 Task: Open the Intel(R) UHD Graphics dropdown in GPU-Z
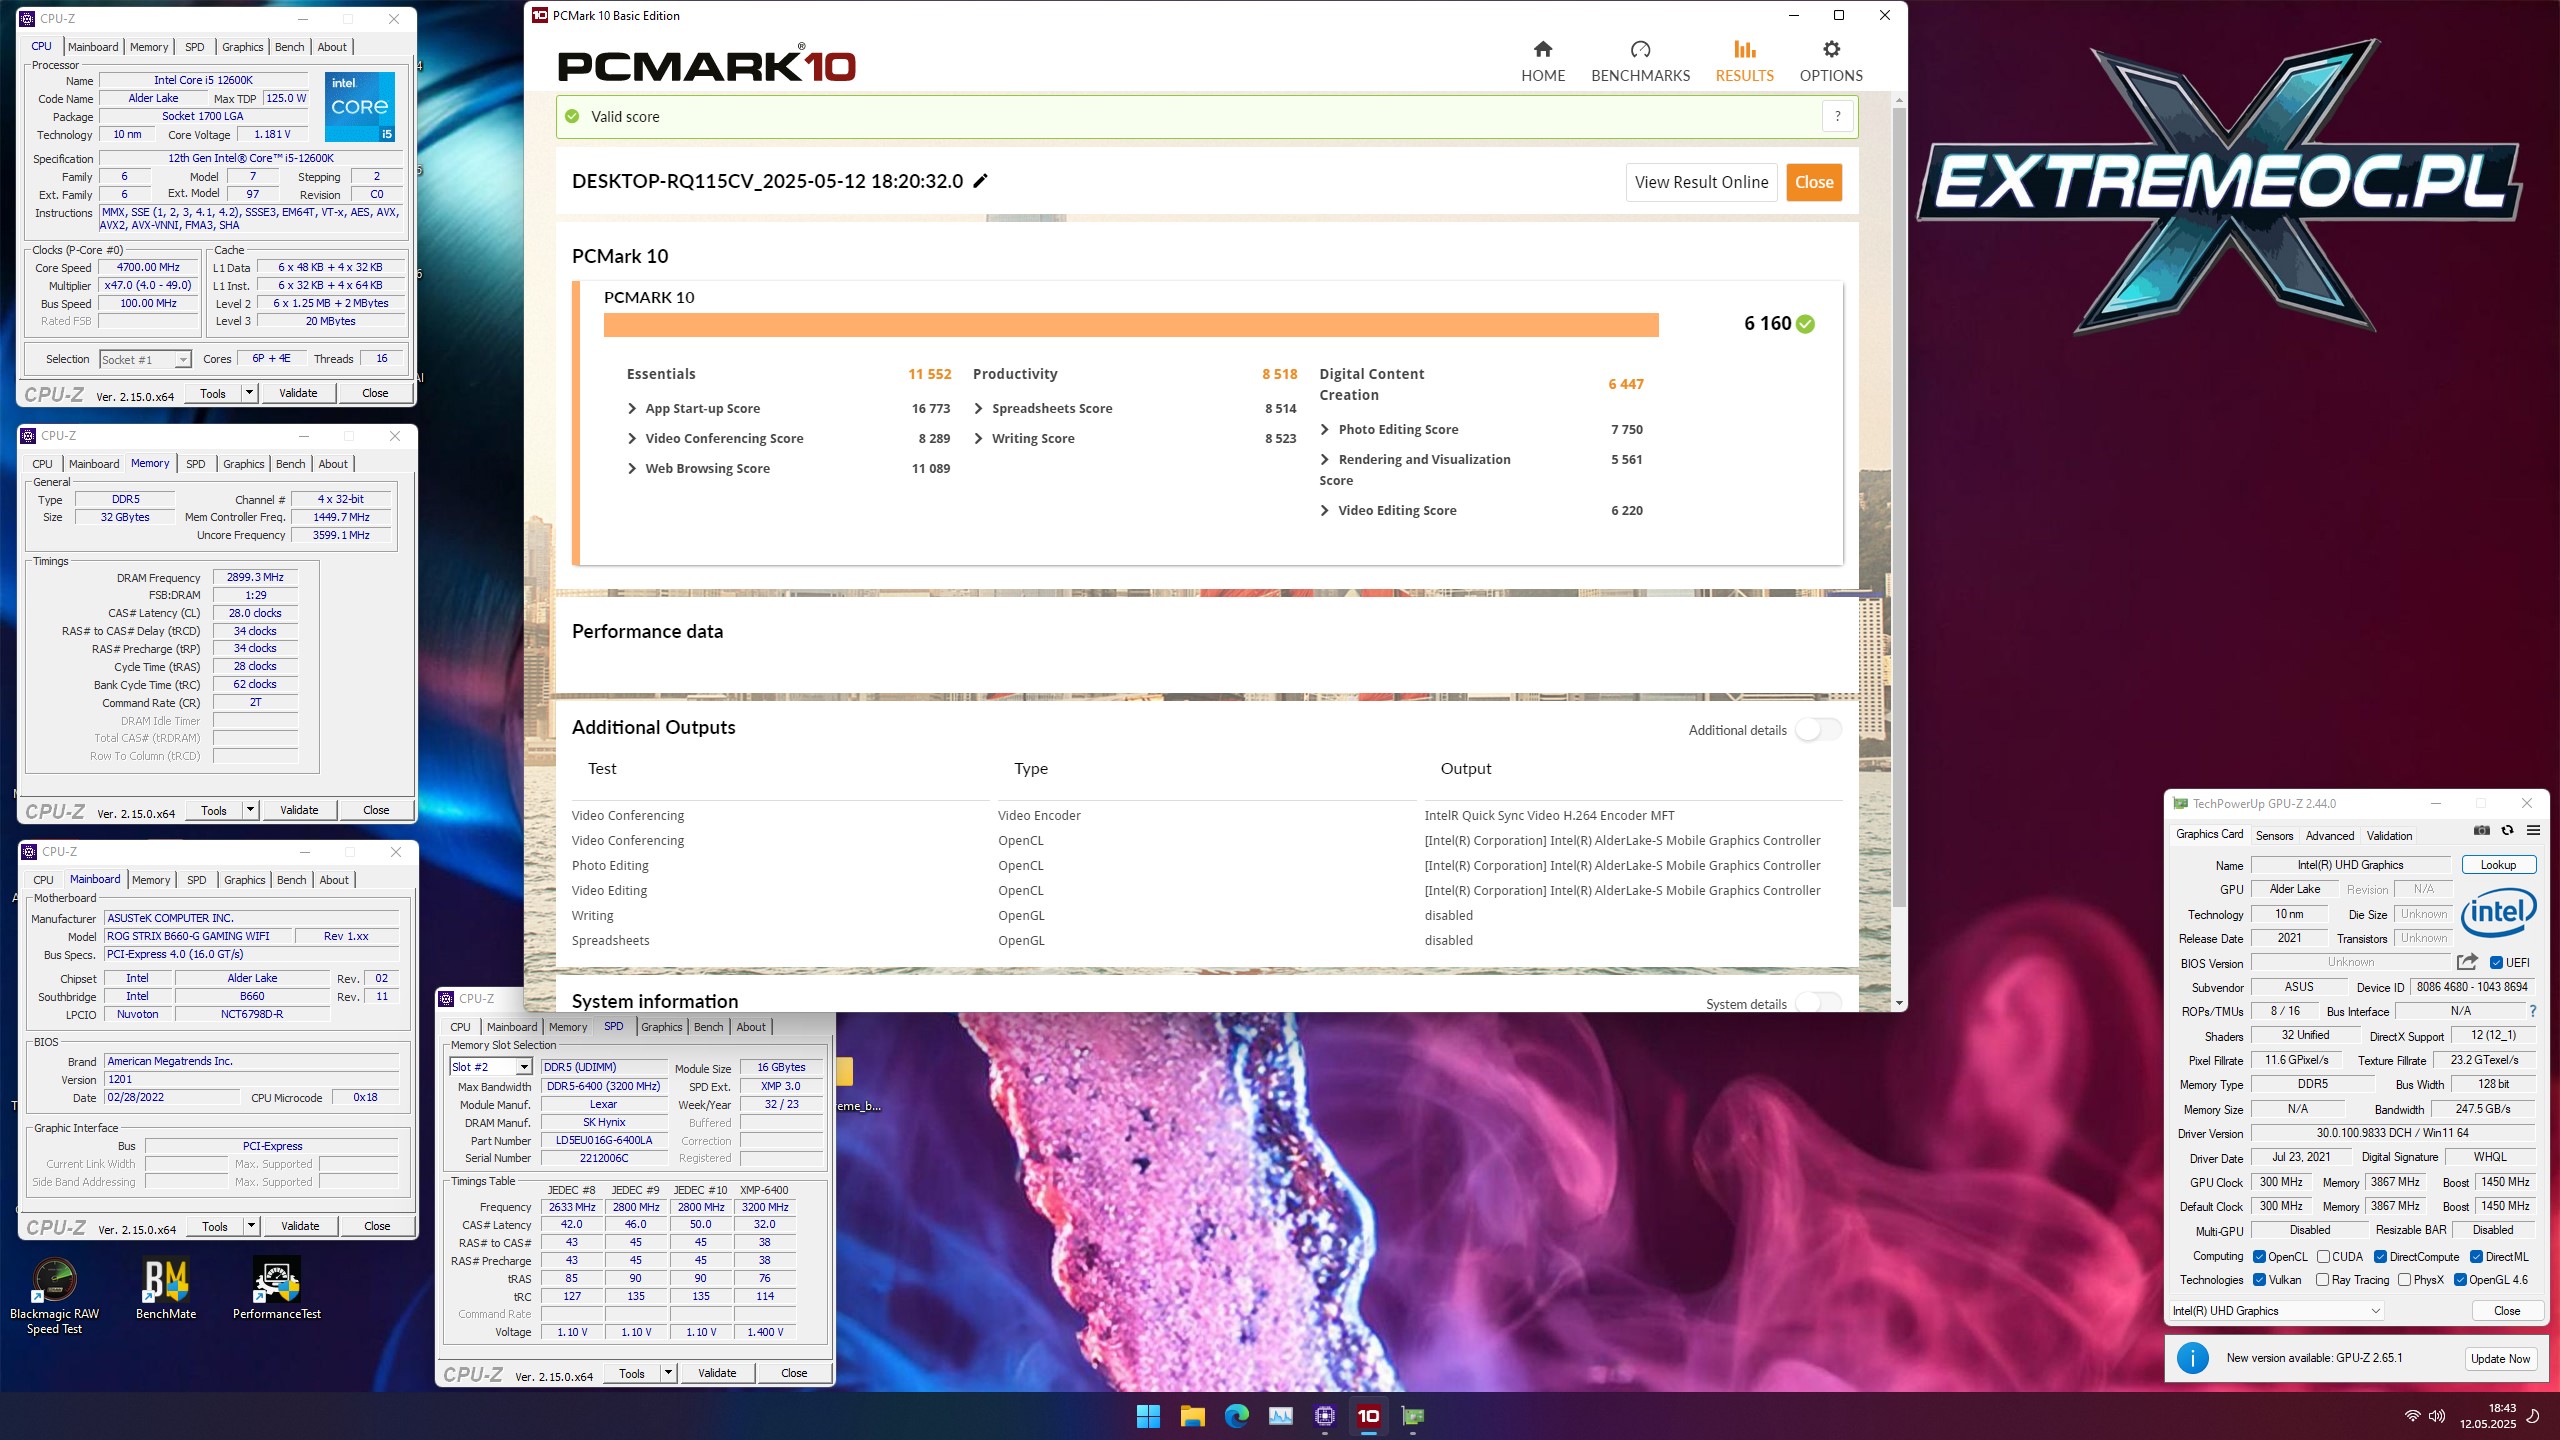[2277, 1311]
